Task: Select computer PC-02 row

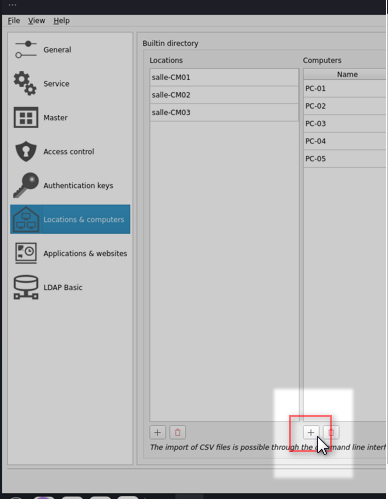Action: [x=345, y=106]
